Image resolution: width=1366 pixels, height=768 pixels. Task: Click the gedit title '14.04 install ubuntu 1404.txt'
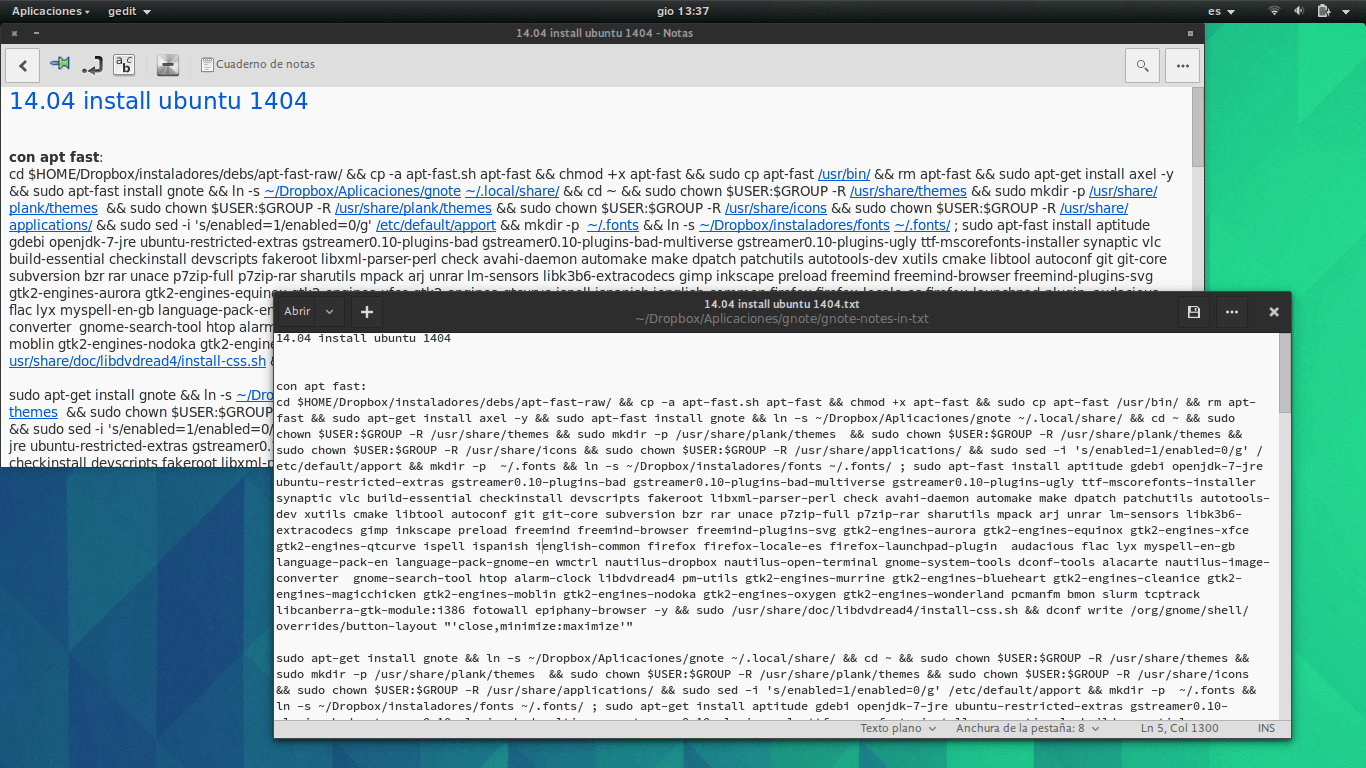782,304
